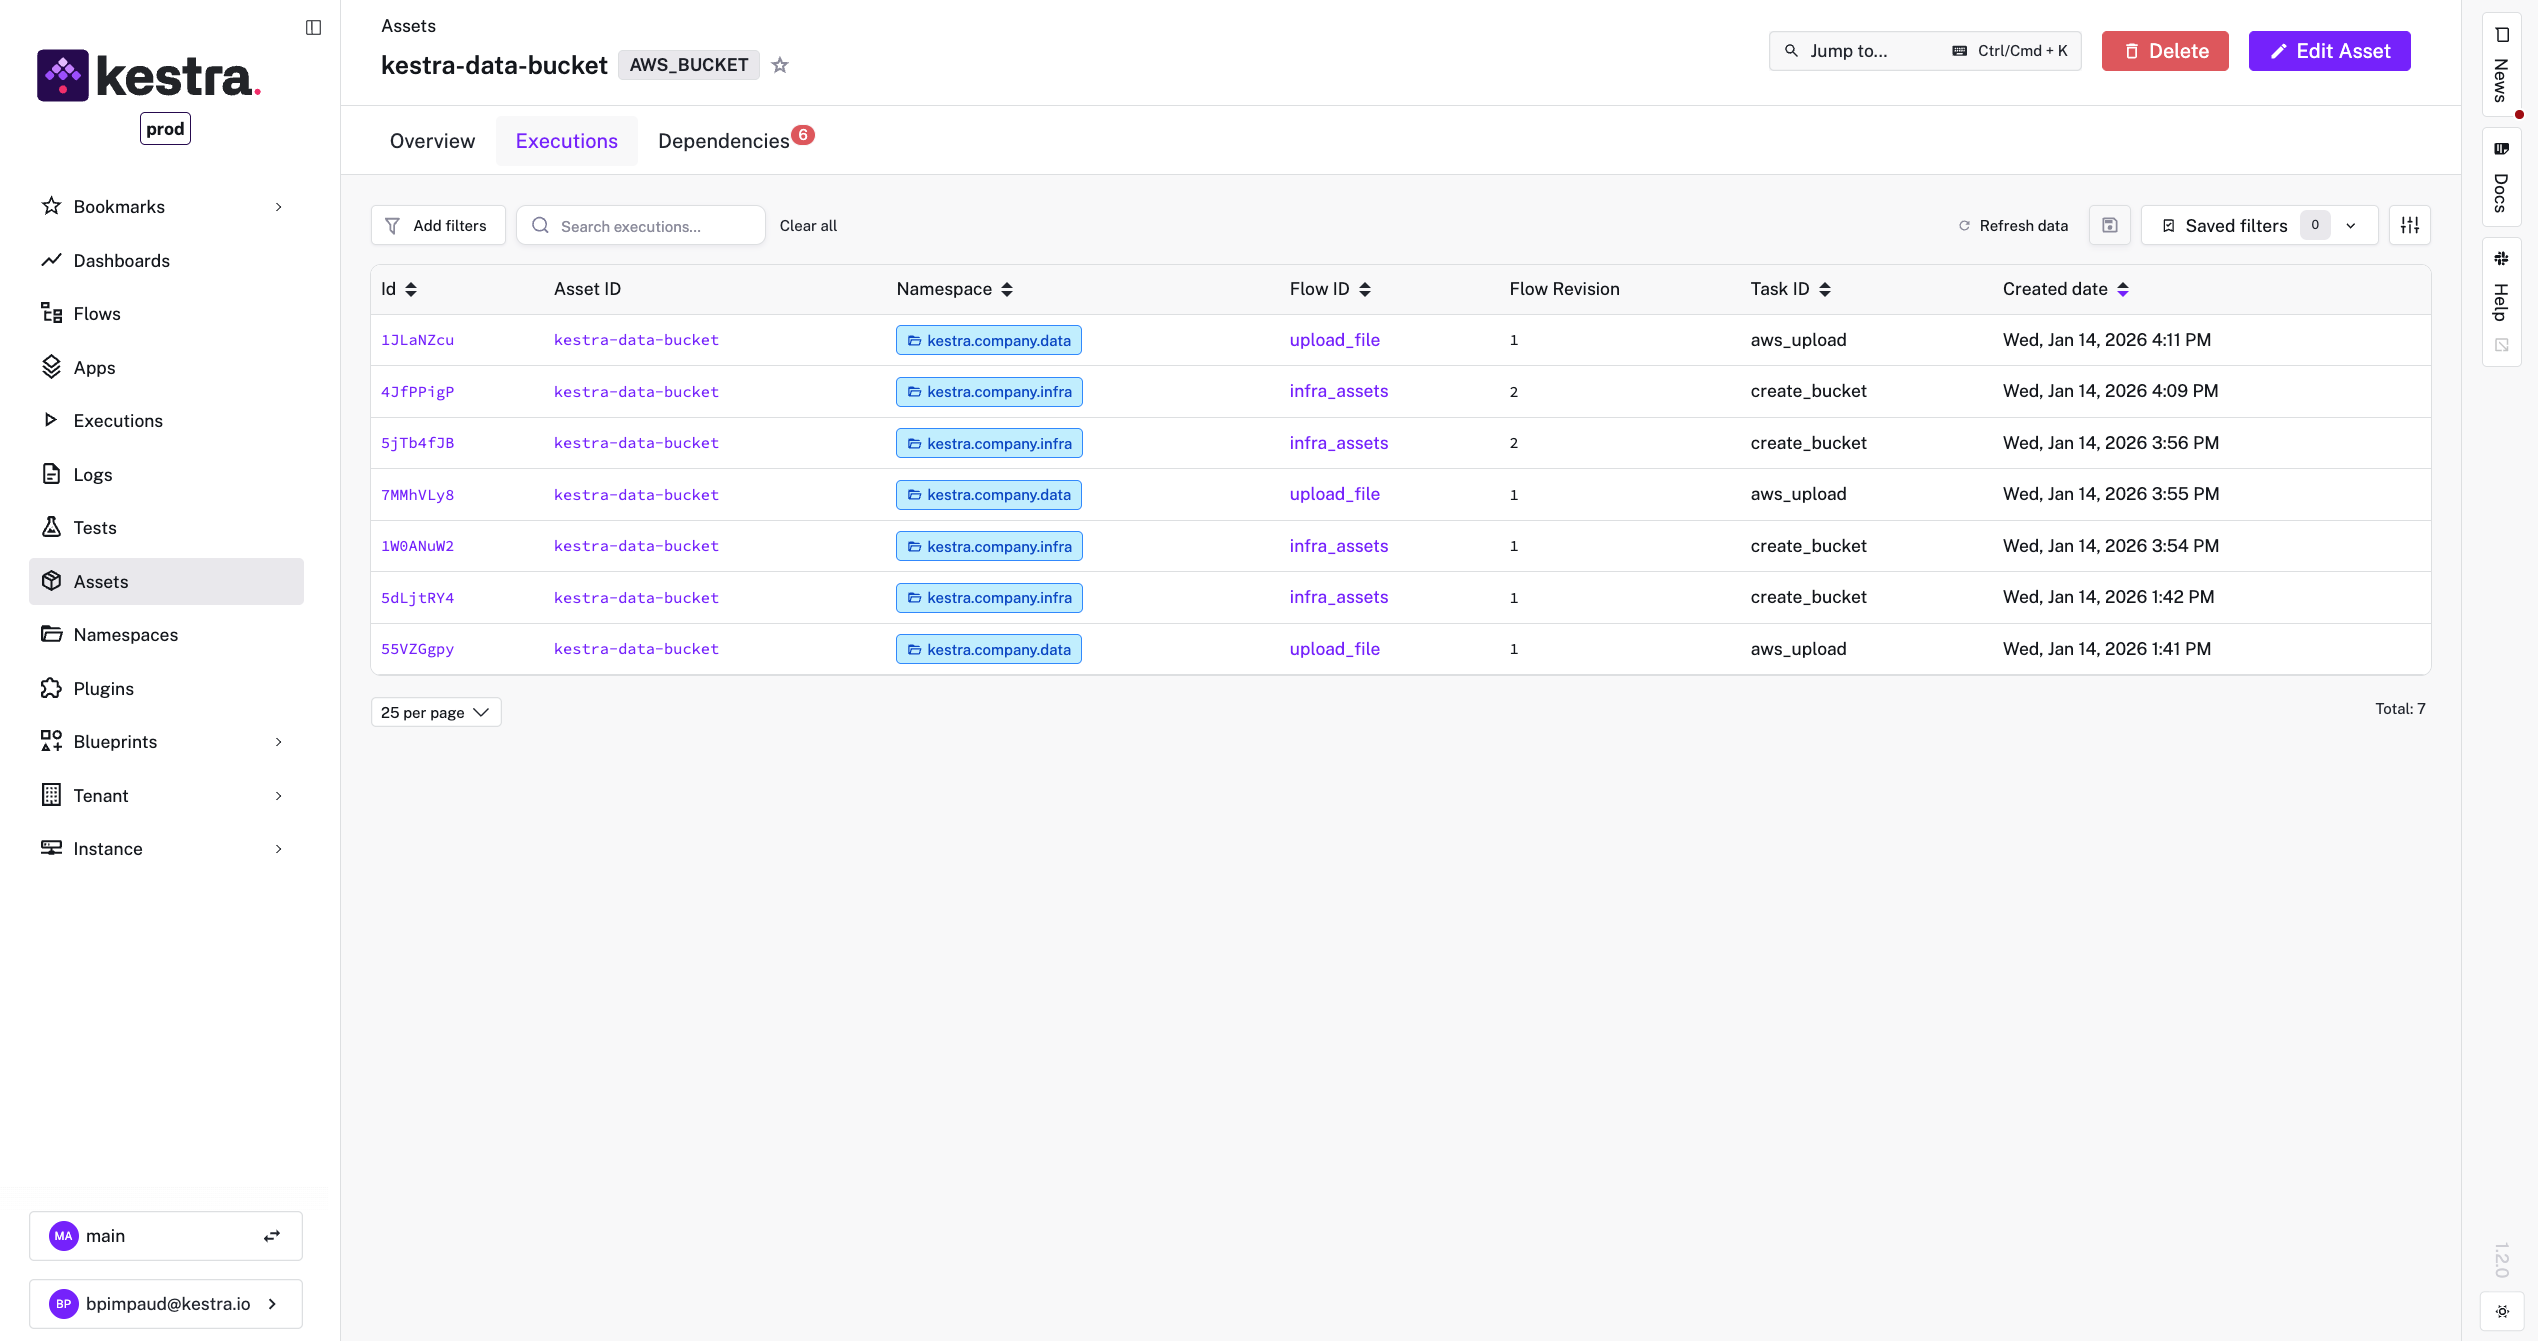Image resolution: width=2538 pixels, height=1341 pixels.
Task: Bookmark kestra-data-bucket with the star icon
Action: pos(780,65)
